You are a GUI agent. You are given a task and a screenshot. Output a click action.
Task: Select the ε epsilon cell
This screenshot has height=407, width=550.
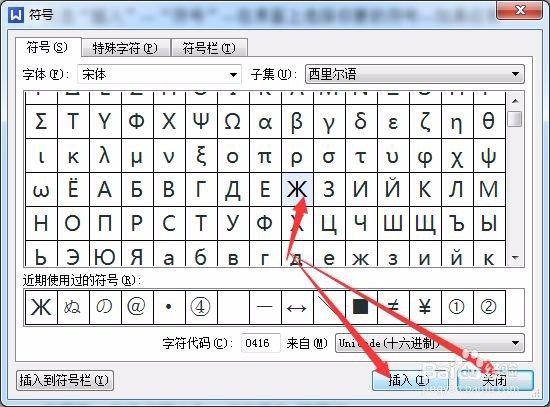click(393, 121)
